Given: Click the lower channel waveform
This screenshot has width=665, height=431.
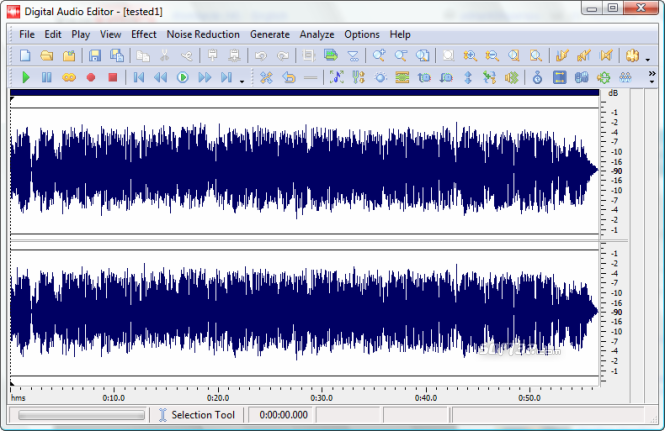Looking at the screenshot, I should [304, 312].
